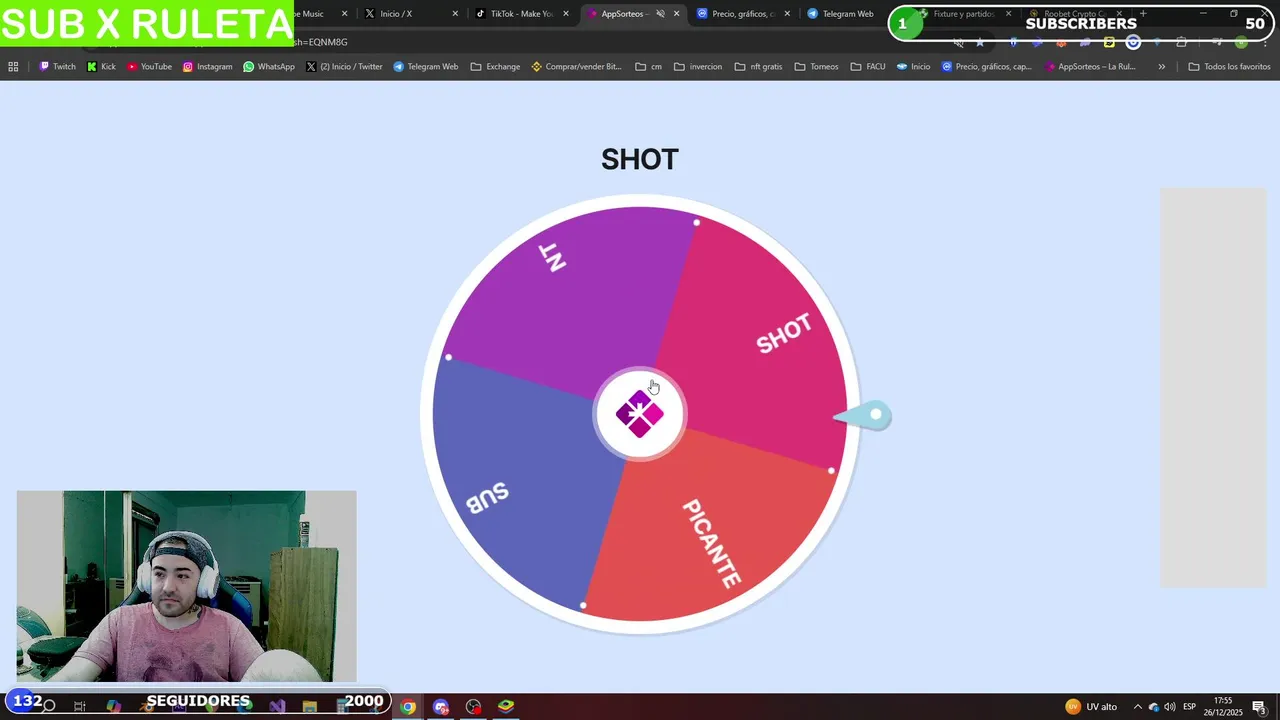
Task: Open the File Explorer taskbar icon
Action: pyautogui.click(x=310, y=707)
